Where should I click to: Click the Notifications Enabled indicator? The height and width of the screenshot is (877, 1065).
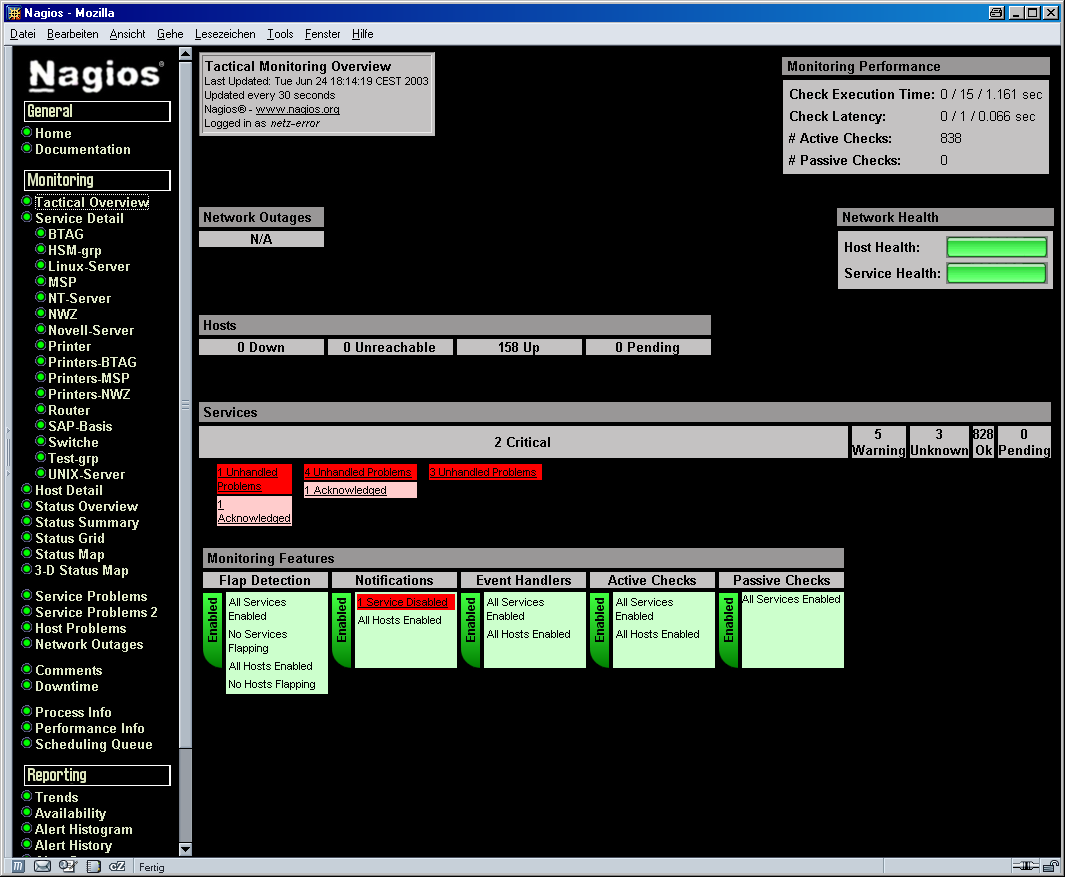(342, 629)
